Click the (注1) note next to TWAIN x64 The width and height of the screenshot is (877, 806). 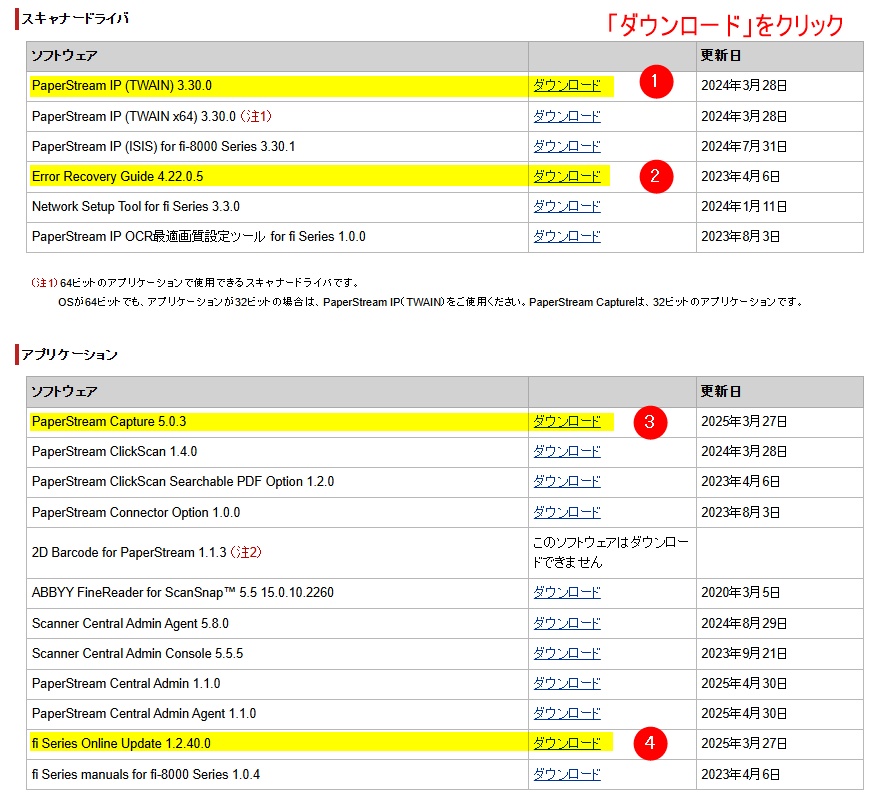pos(256,116)
